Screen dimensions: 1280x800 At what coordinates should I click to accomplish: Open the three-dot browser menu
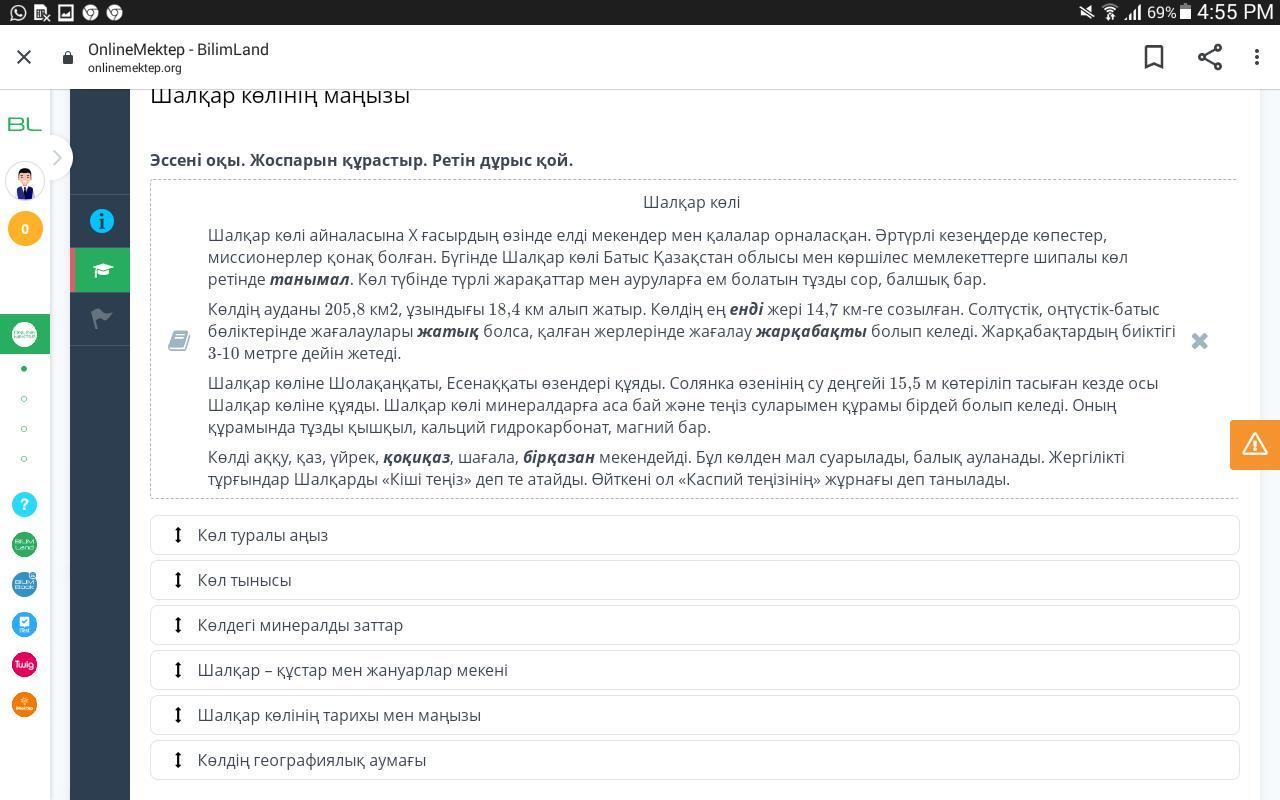pos(1257,57)
